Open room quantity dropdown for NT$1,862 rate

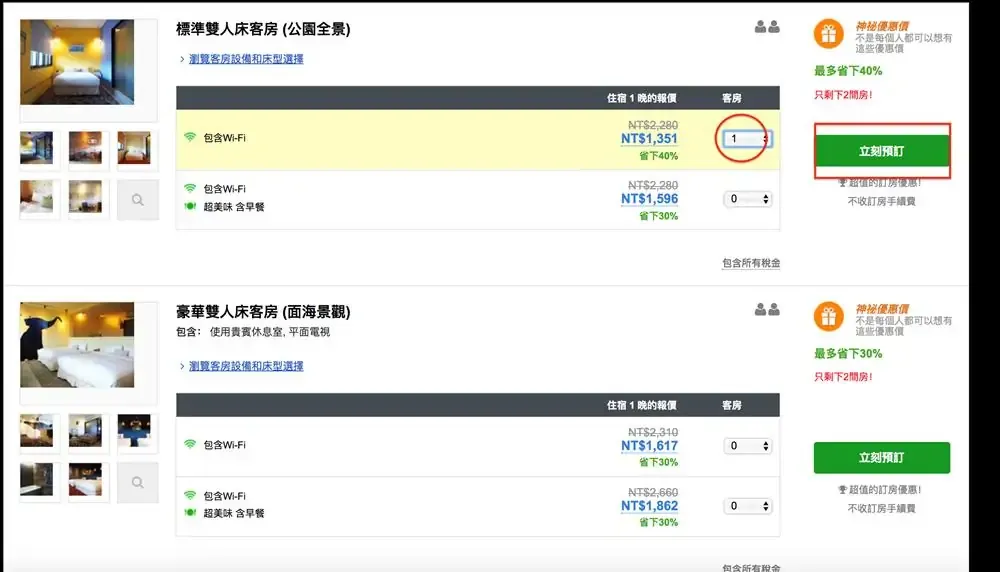749,506
